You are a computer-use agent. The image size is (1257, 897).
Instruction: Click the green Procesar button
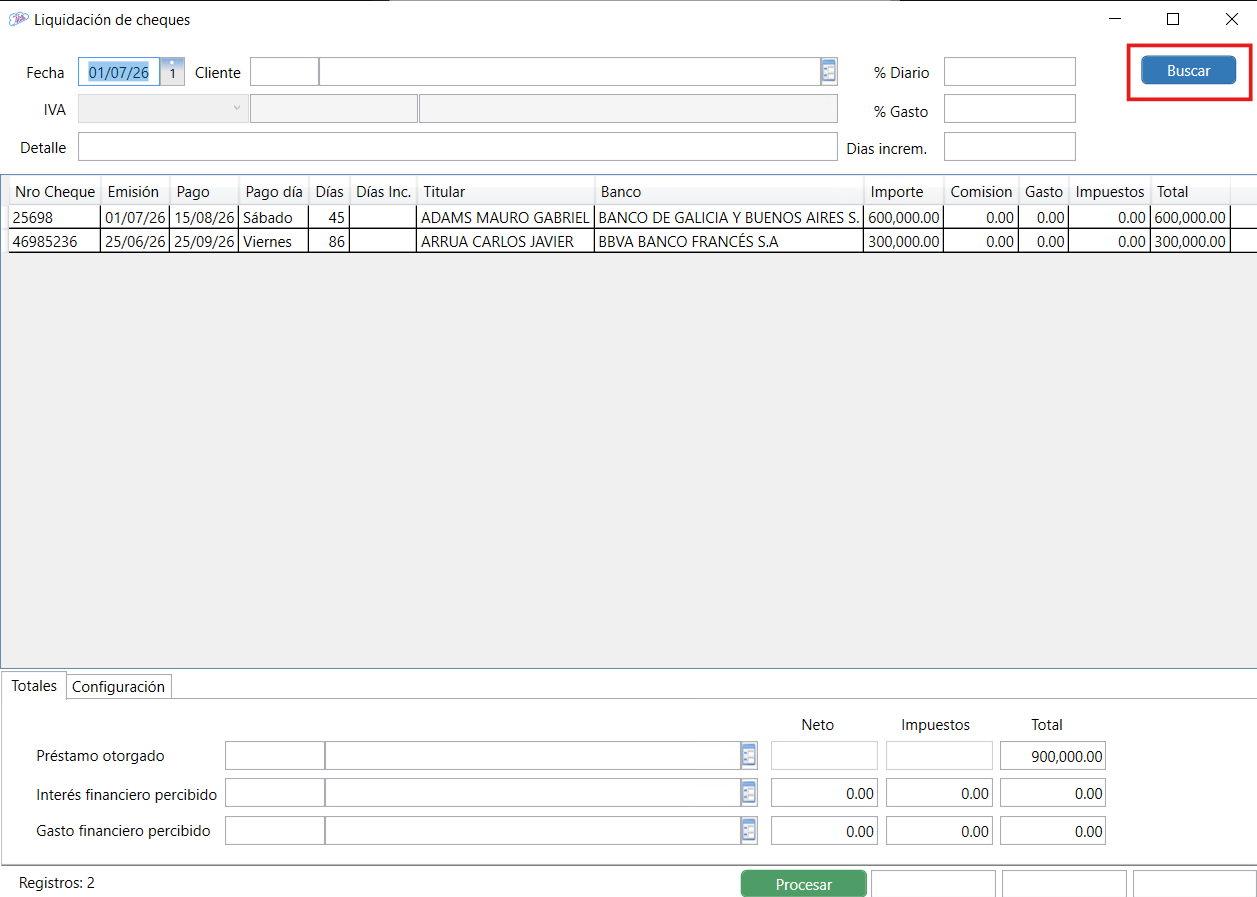pos(803,884)
